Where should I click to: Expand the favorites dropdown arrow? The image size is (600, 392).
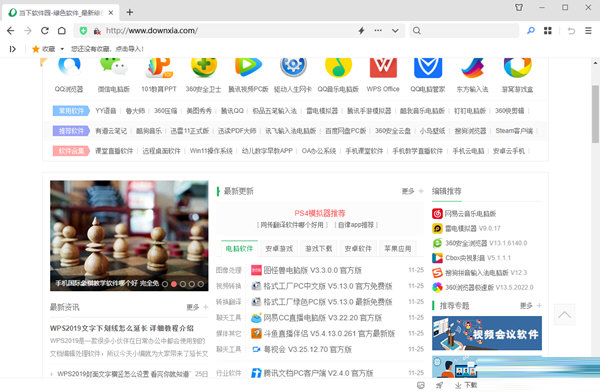(x=62, y=49)
